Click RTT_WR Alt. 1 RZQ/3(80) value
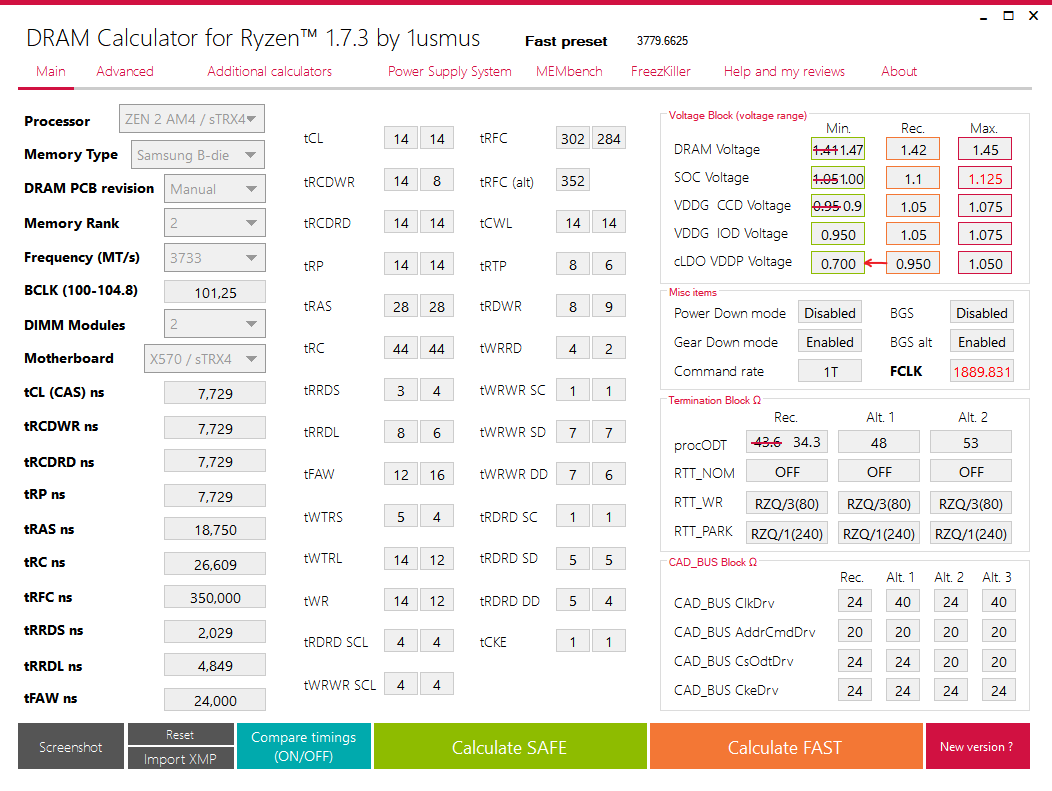 tap(879, 503)
